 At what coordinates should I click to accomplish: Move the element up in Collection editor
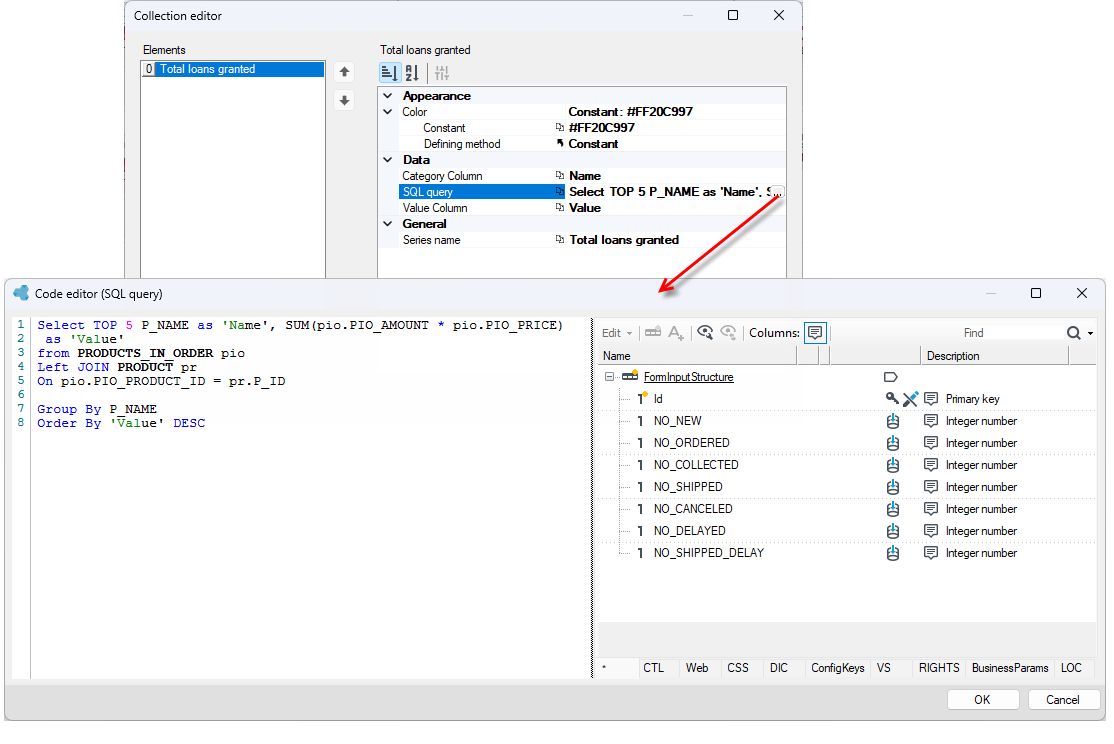[345, 72]
